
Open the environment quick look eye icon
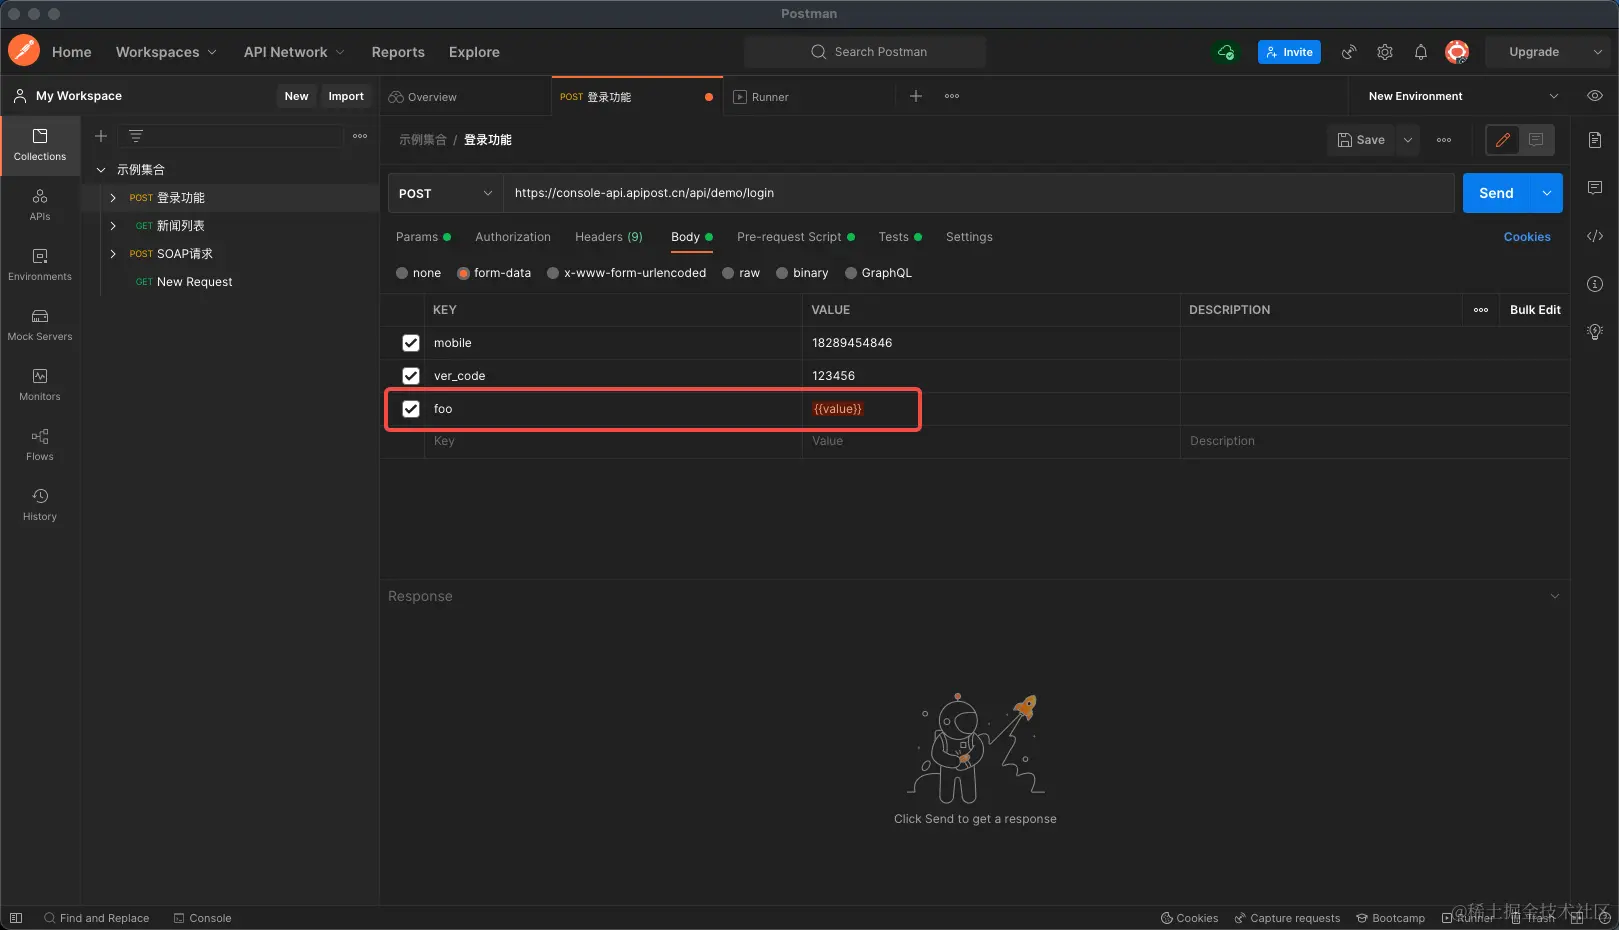[x=1595, y=96]
